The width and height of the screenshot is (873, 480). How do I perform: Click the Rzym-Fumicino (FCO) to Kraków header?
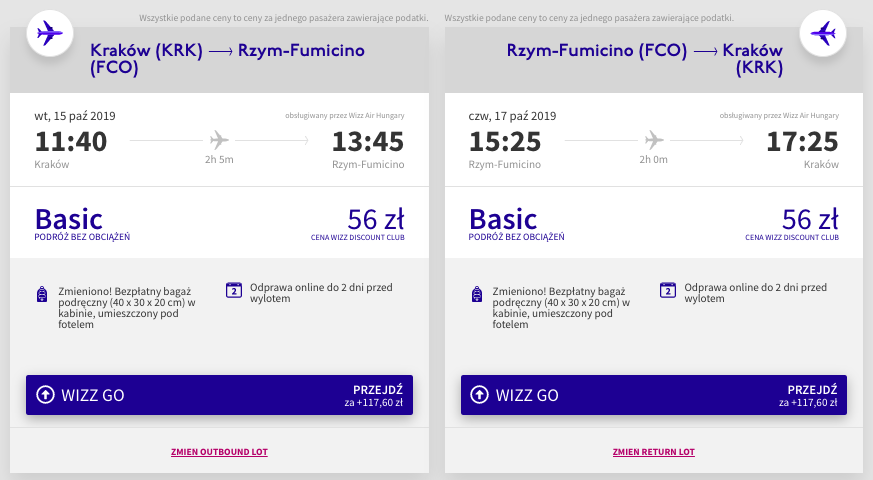pyautogui.click(x=645, y=58)
